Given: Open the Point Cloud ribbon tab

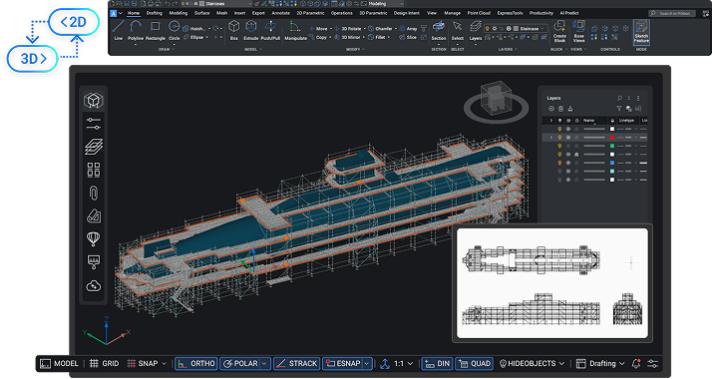Looking at the screenshot, I should point(479,13).
